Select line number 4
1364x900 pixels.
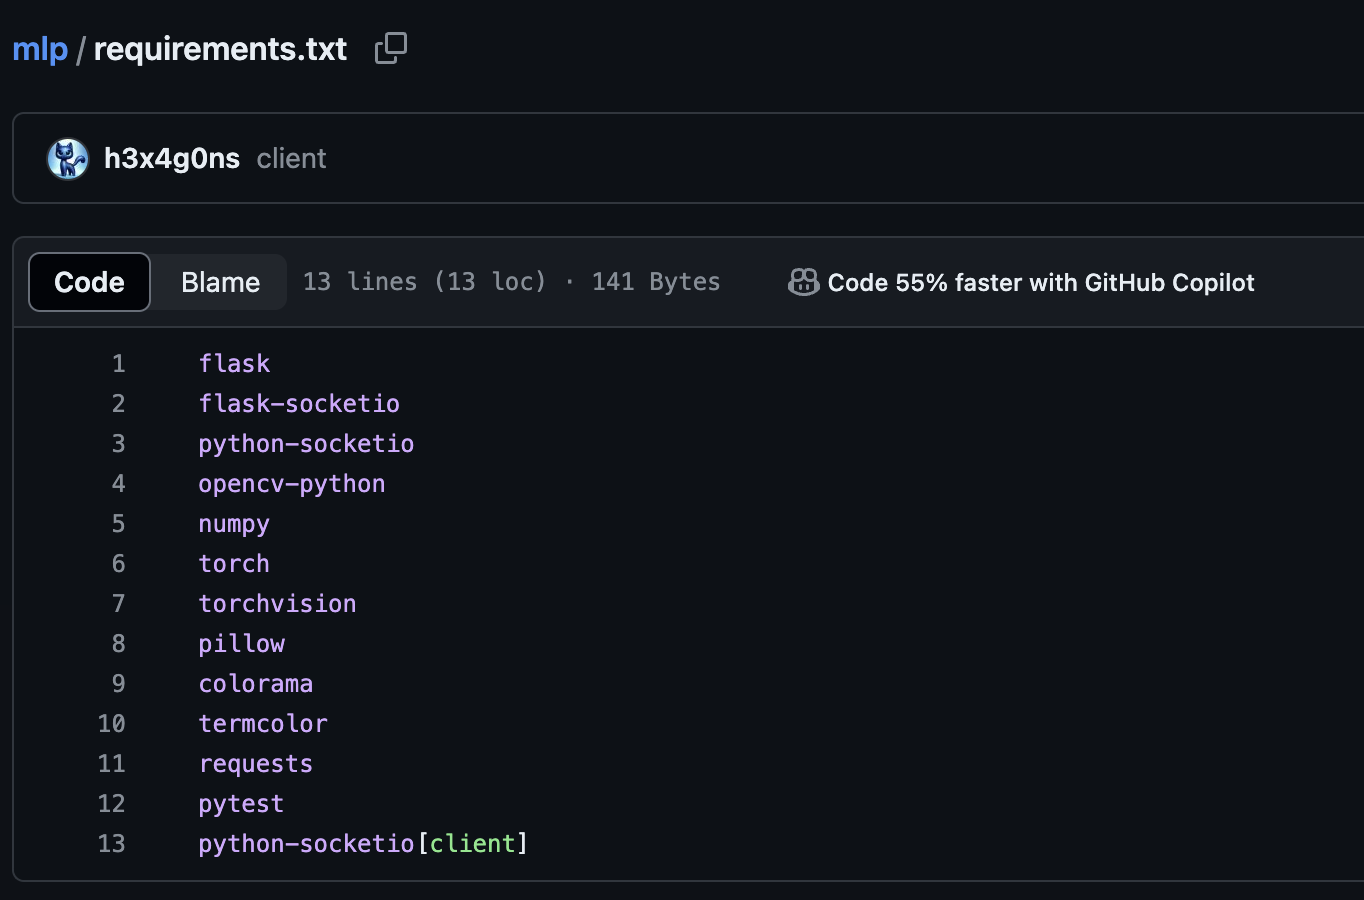tap(118, 484)
